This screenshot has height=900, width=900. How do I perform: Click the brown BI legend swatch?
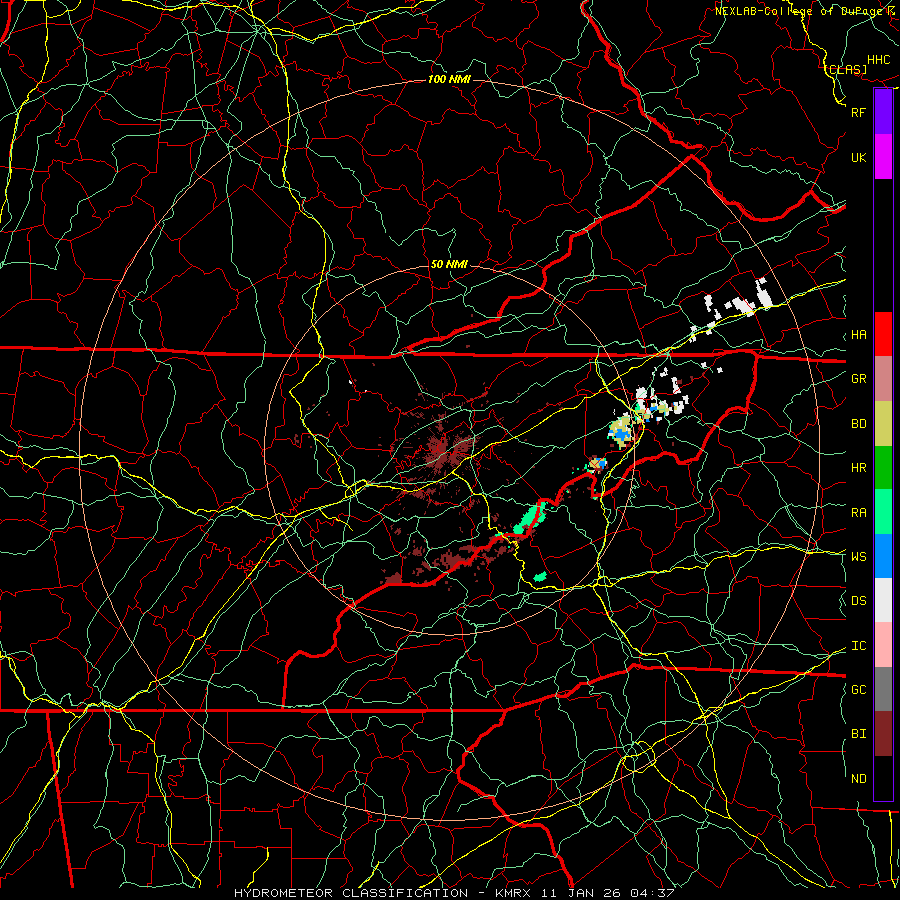(x=883, y=734)
